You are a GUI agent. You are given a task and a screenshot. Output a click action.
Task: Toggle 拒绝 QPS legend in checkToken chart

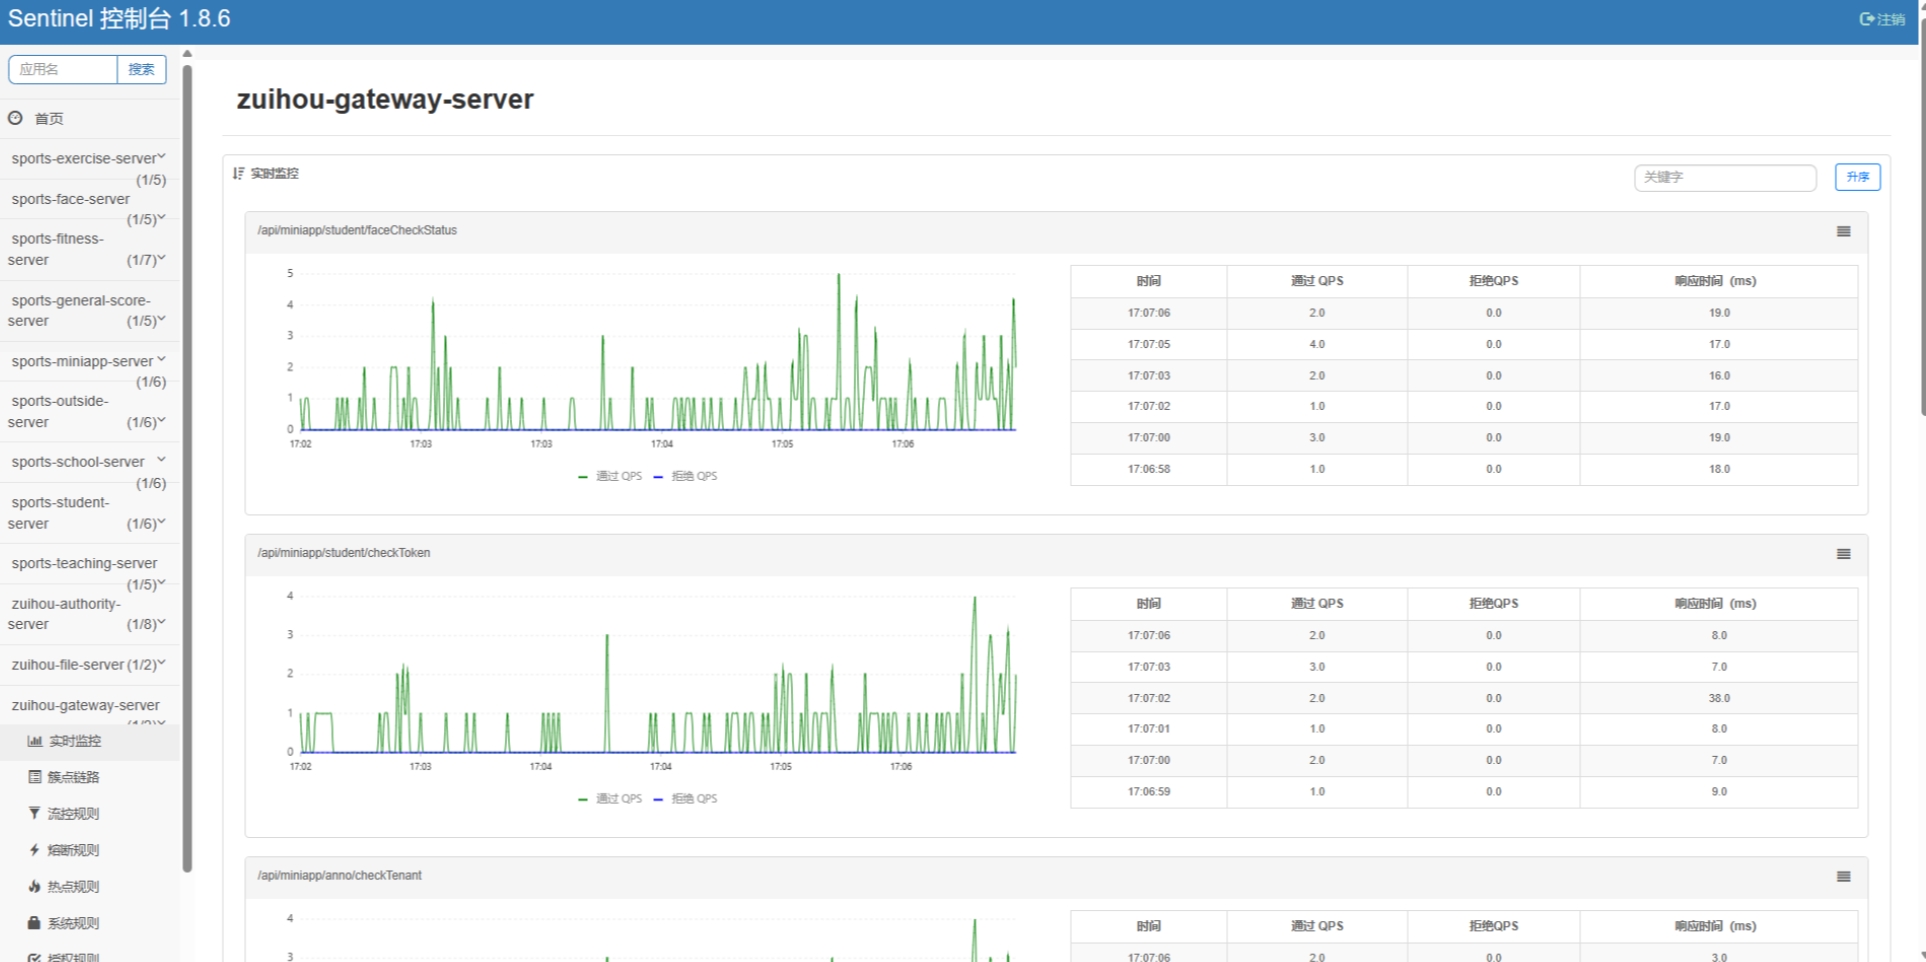(685, 799)
